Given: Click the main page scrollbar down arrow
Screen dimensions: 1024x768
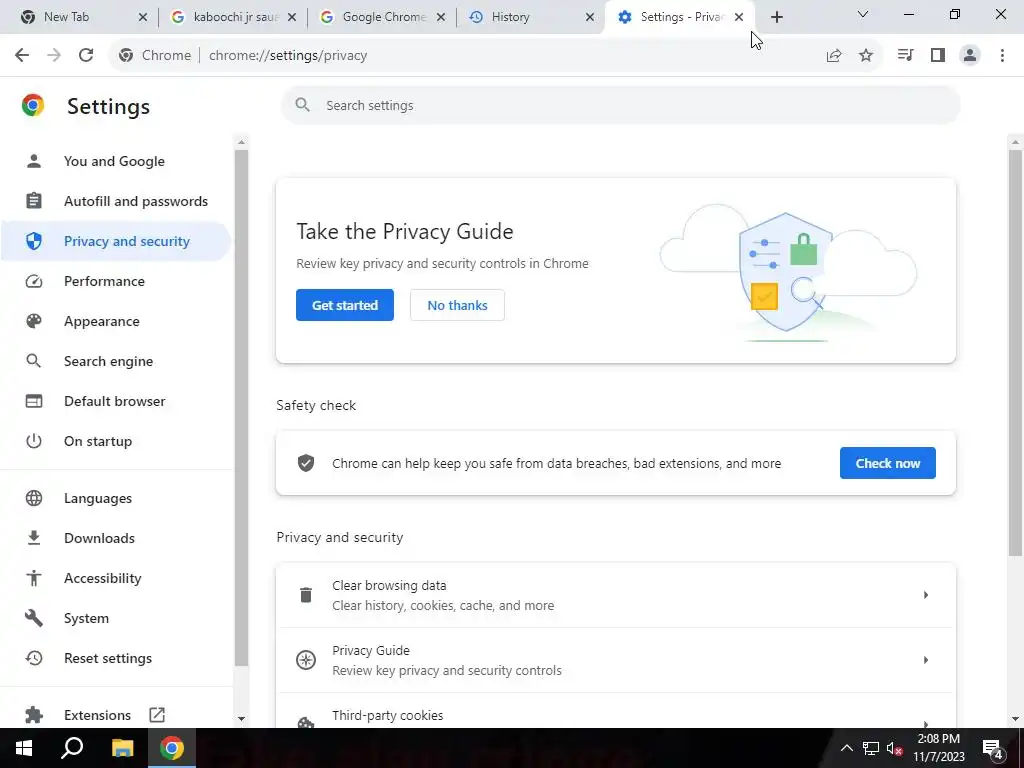Looking at the screenshot, I should [1015, 719].
